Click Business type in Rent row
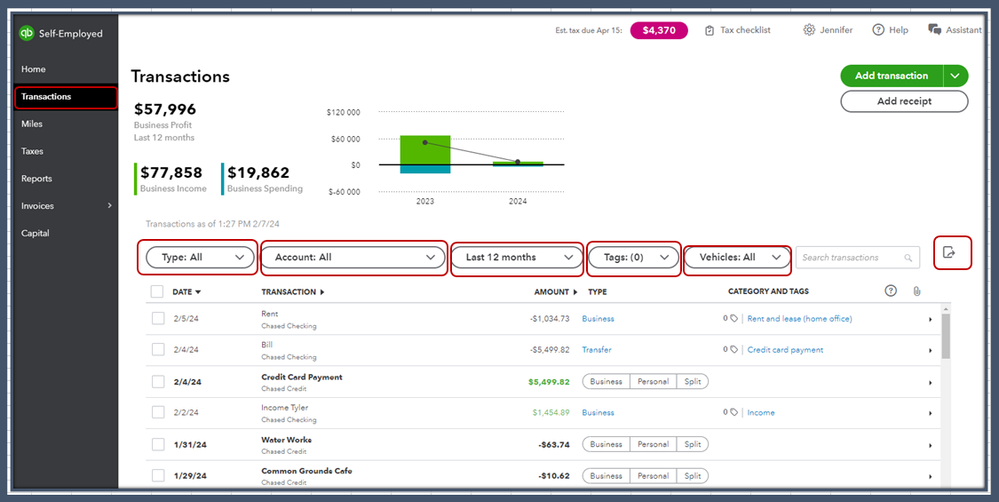 click(x=598, y=319)
